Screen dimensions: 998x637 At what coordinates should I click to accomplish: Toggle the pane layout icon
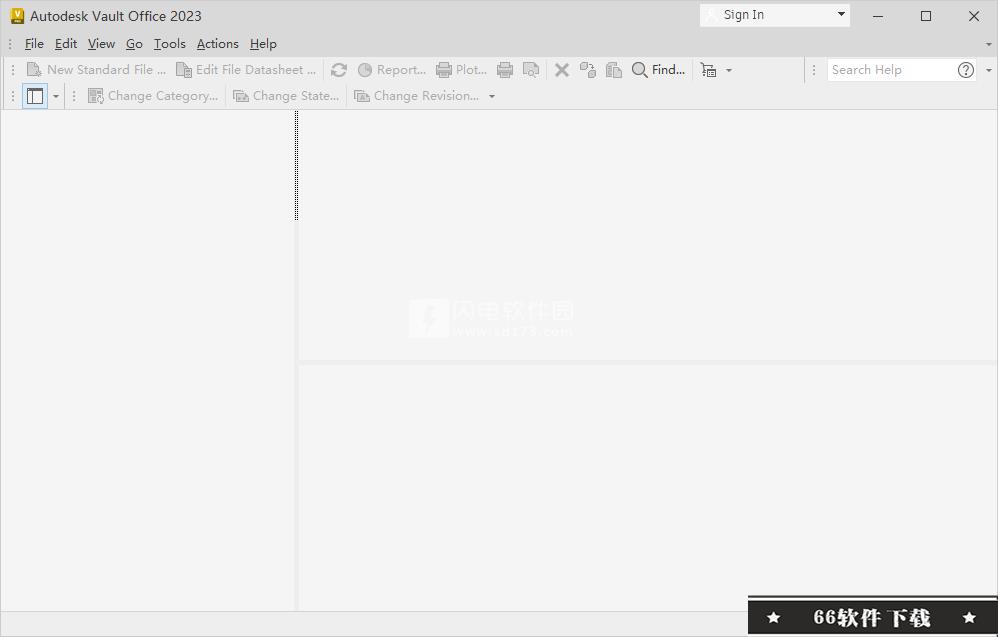click(x=35, y=96)
